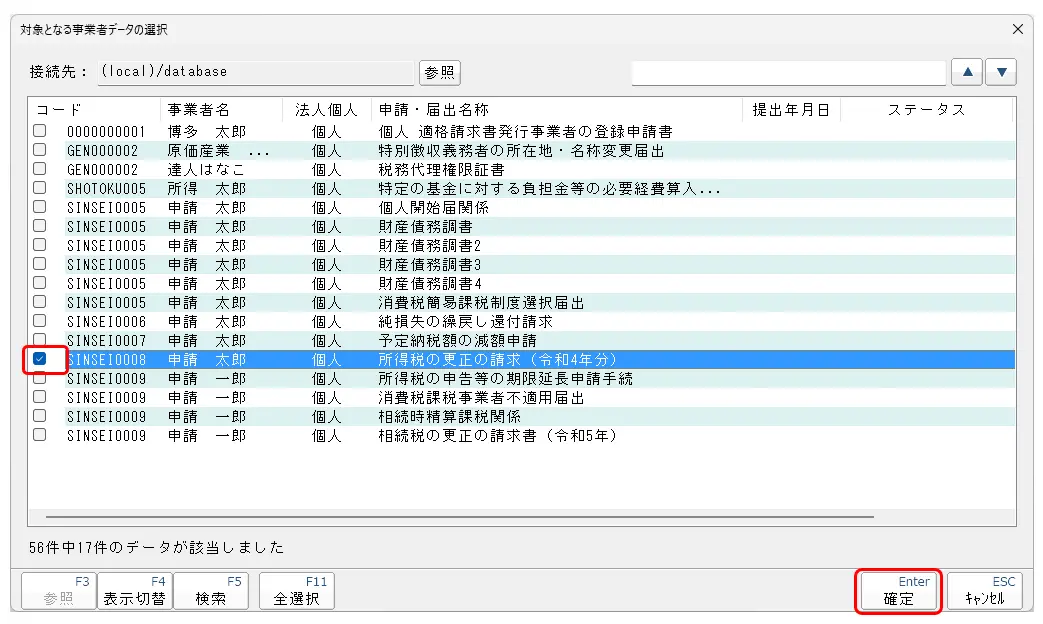Click the 検索 F5 button

(211, 591)
